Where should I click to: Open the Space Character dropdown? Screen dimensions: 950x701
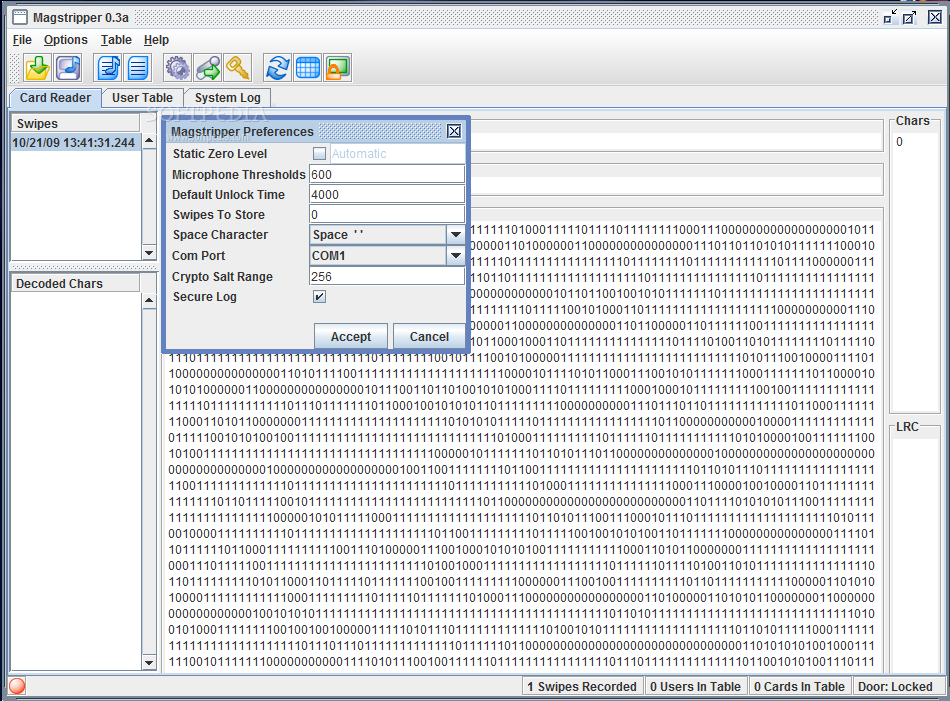pyautogui.click(x=456, y=234)
